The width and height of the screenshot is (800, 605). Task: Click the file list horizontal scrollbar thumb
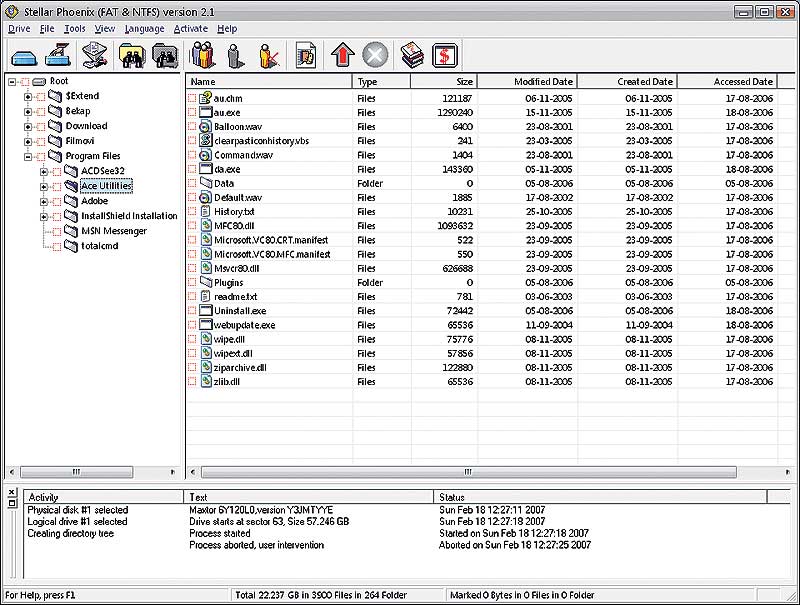pos(468,472)
